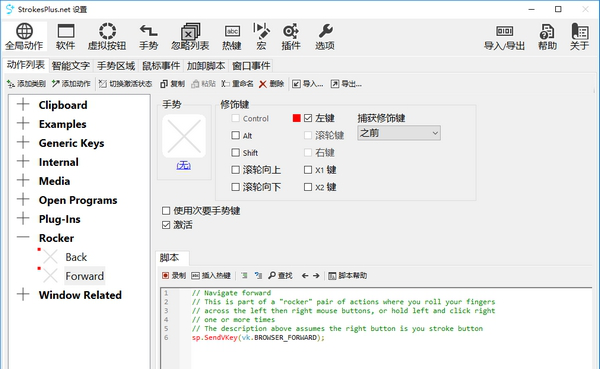Click 添加类别 add category toolbar button
Viewport: 600px width, 383px height.
click(26, 84)
